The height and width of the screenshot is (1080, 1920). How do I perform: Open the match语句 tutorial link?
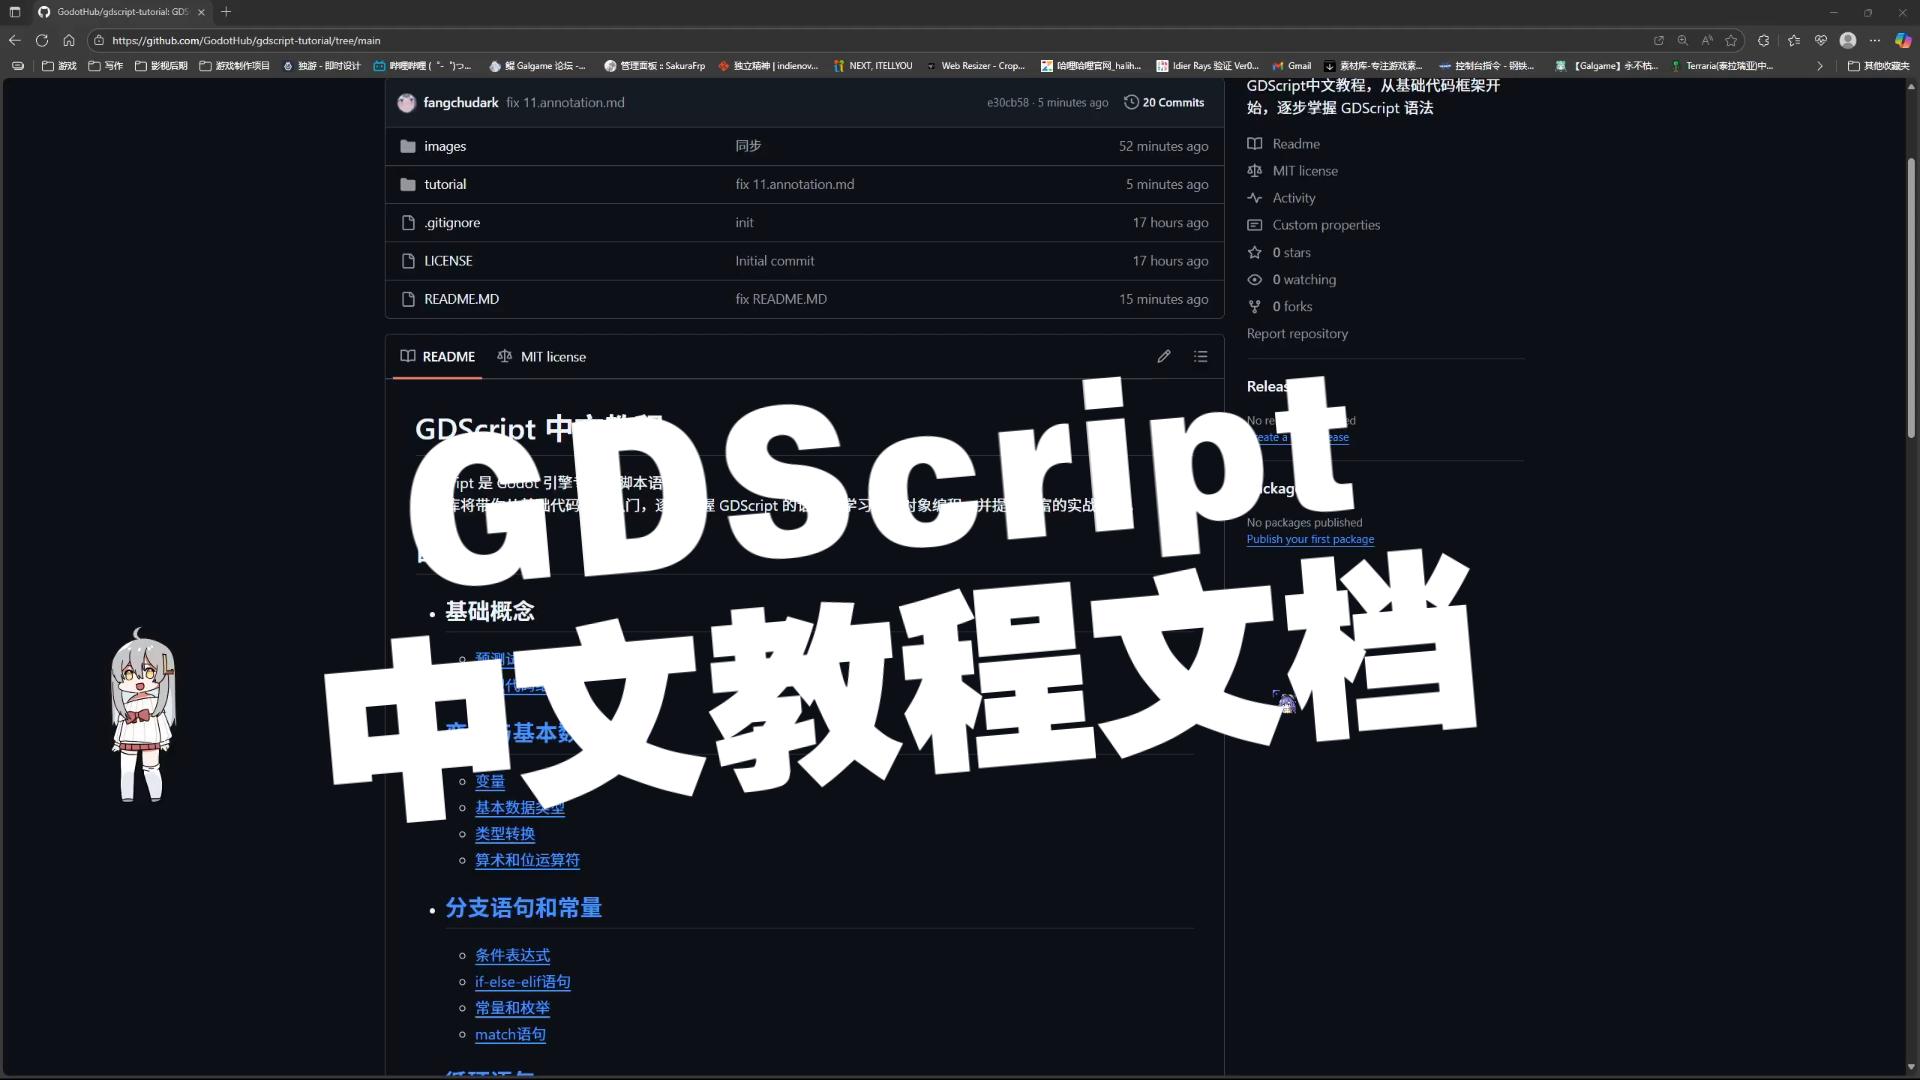[x=510, y=1033]
